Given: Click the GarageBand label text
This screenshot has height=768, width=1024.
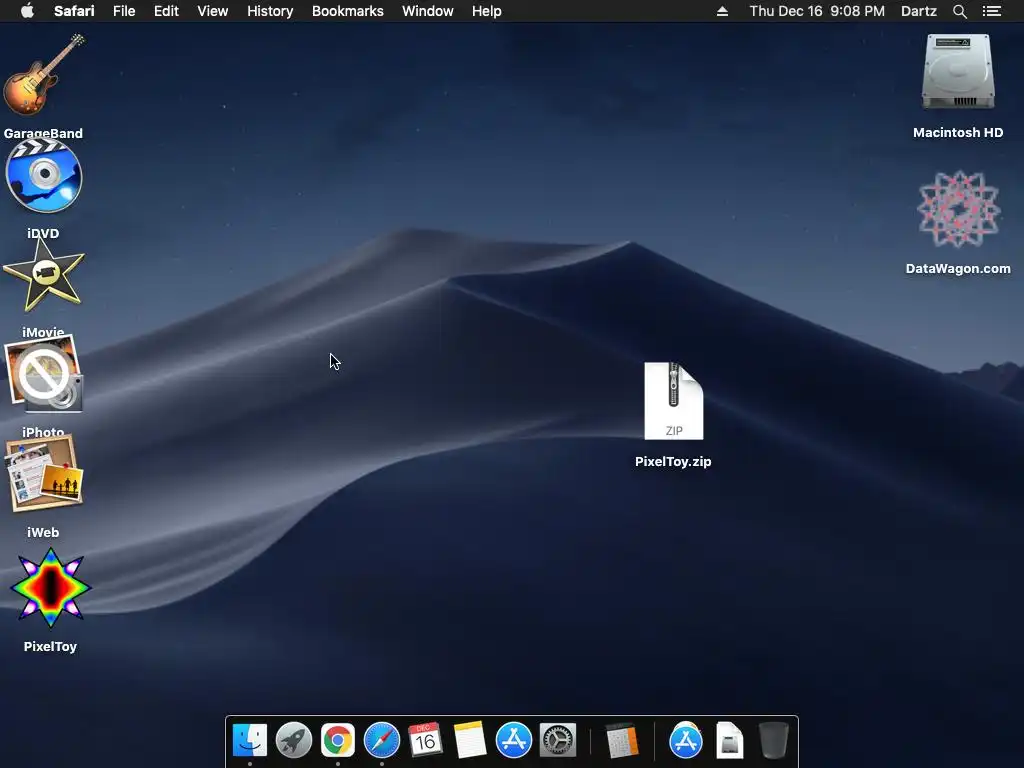Looking at the screenshot, I should (43, 133).
